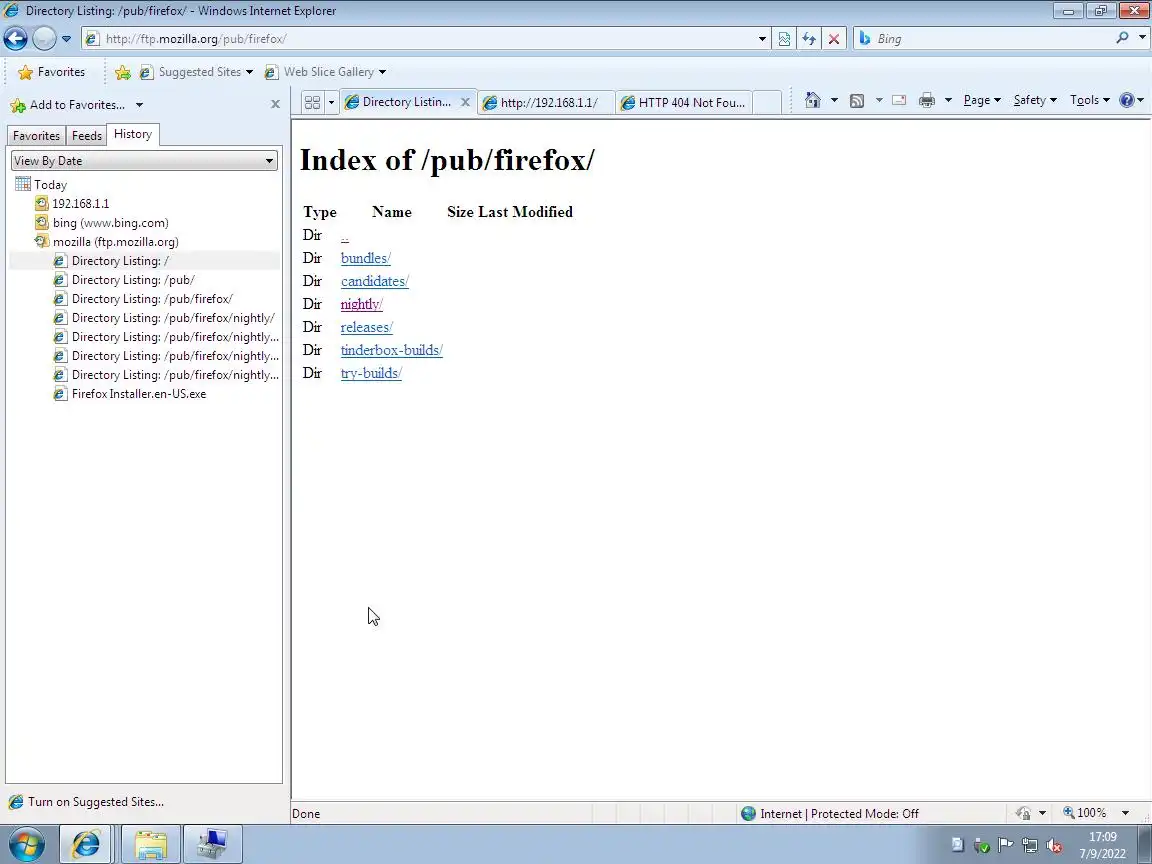Click the Print icon
The height and width of the screenshot is (864, 1152).
927,100
